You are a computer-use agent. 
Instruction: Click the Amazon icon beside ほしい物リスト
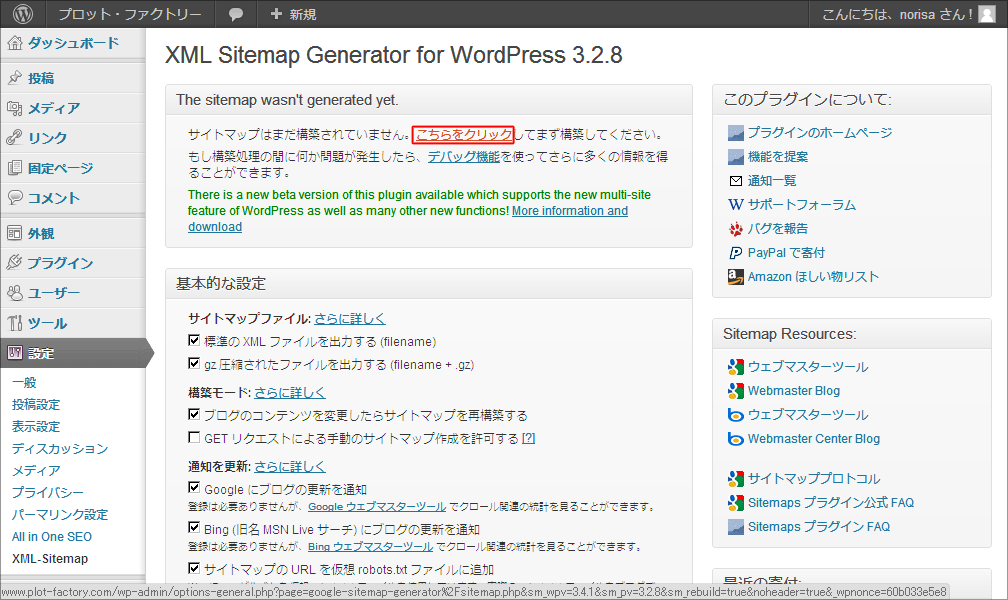tap(735, 277)
